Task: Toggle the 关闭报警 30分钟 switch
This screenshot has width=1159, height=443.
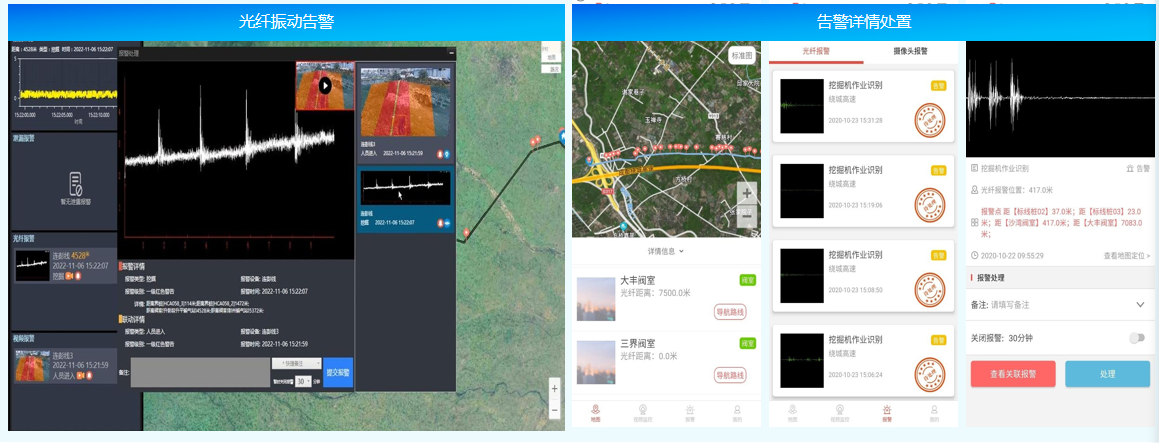Action: [1137, 338]
